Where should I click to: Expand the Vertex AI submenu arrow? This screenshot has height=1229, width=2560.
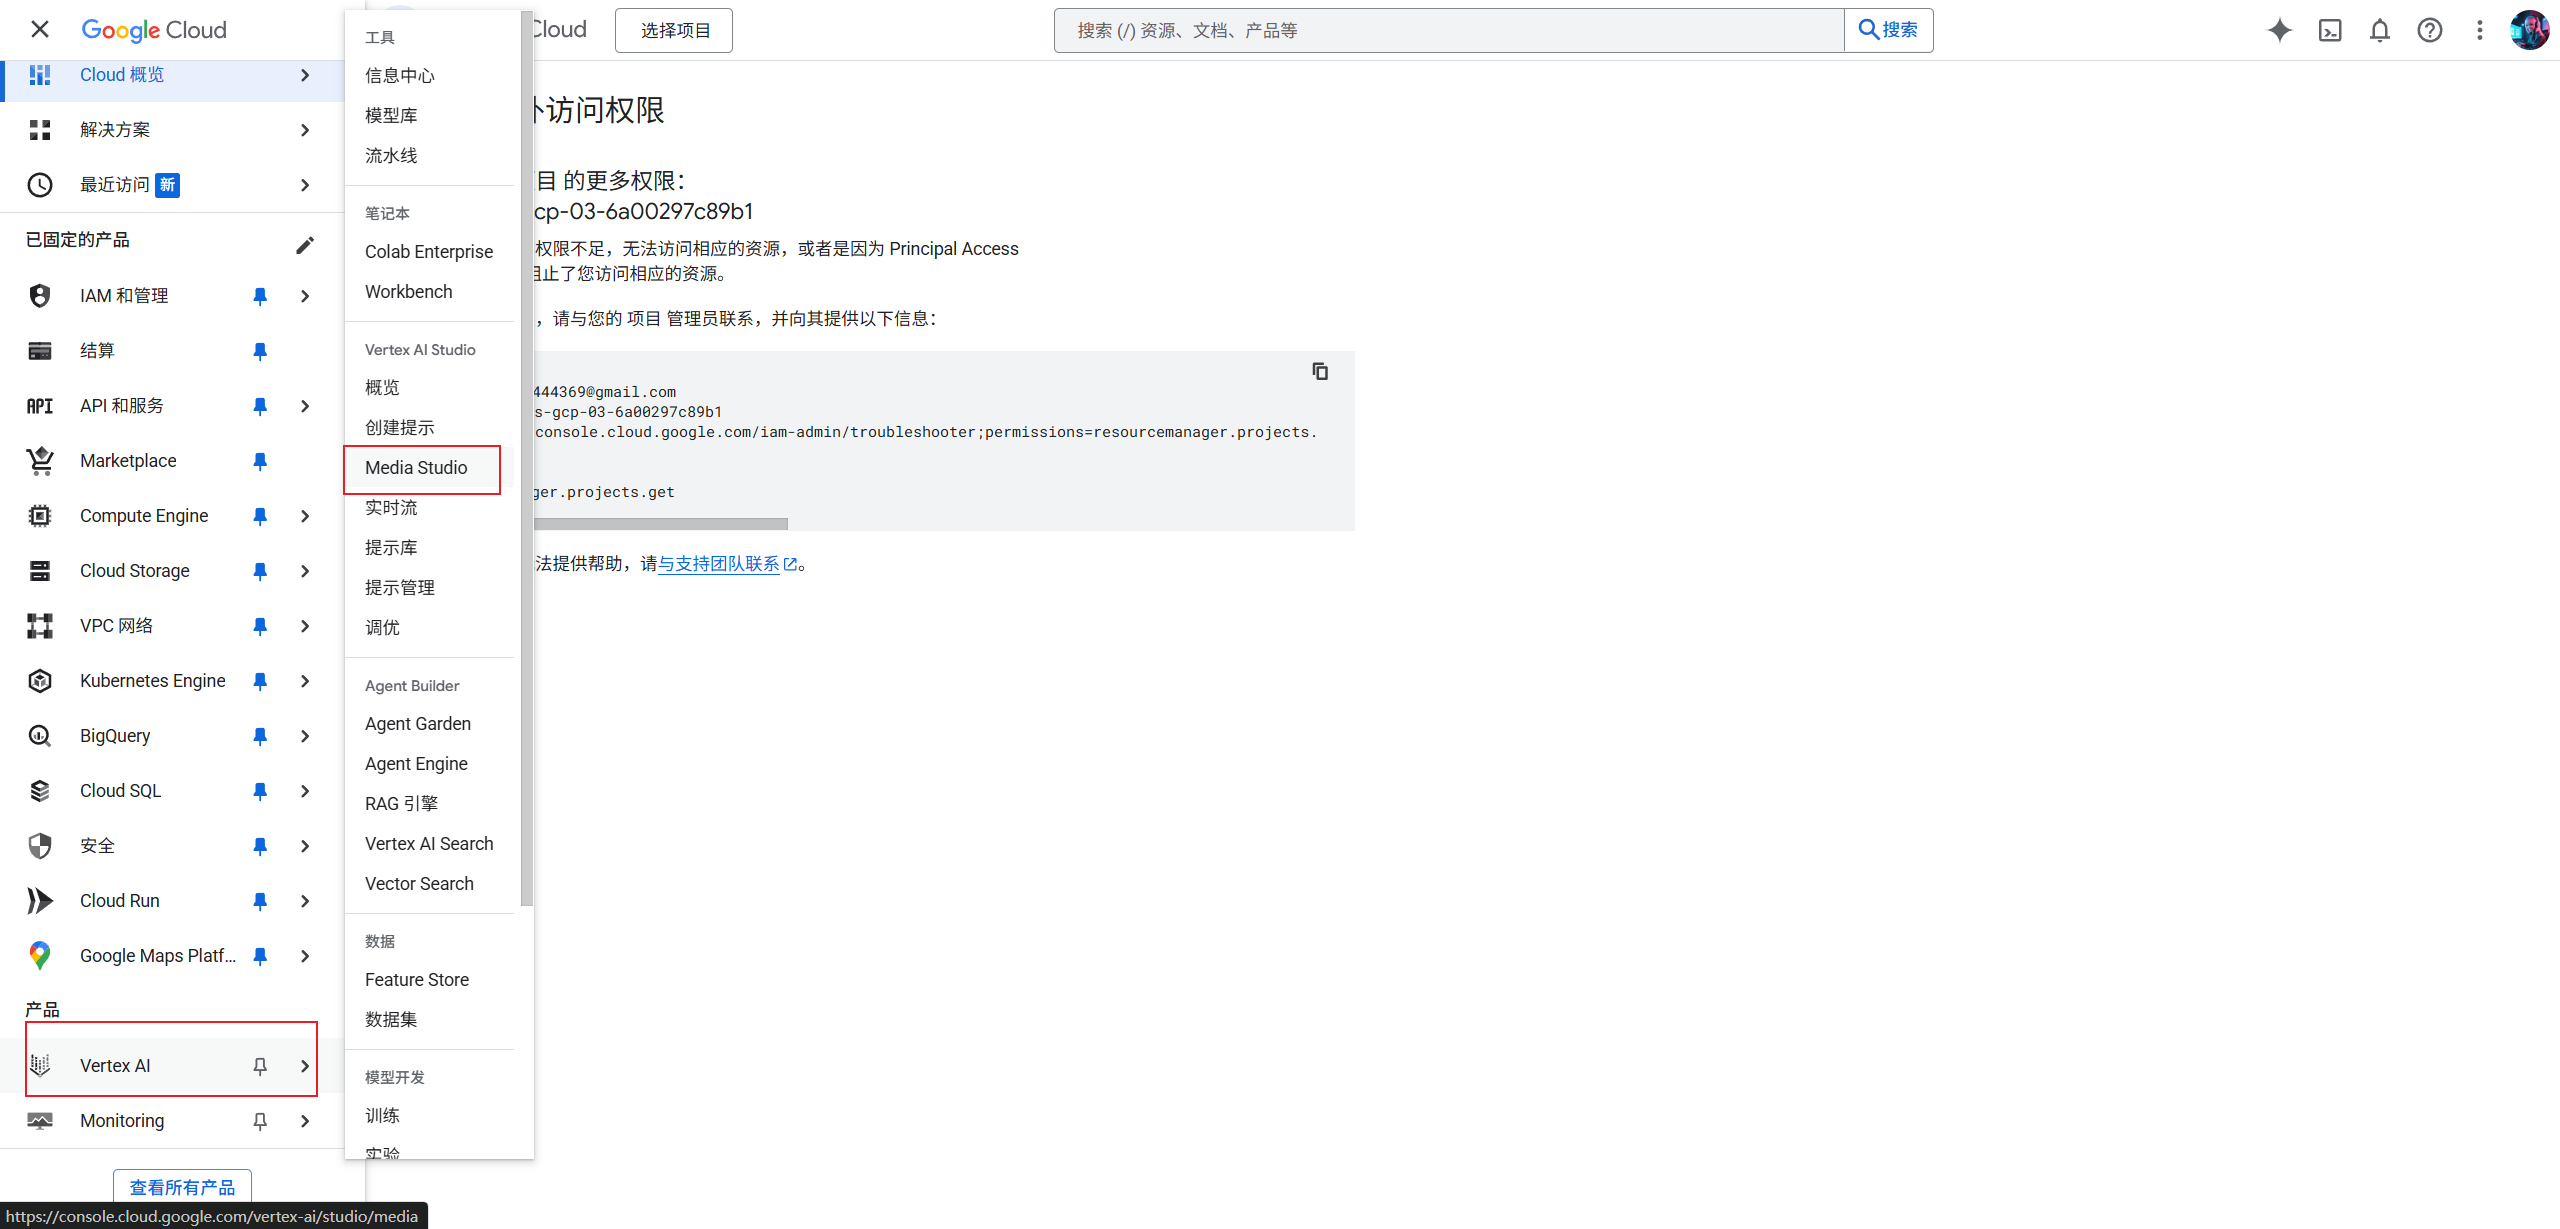tap(305, 1066)
